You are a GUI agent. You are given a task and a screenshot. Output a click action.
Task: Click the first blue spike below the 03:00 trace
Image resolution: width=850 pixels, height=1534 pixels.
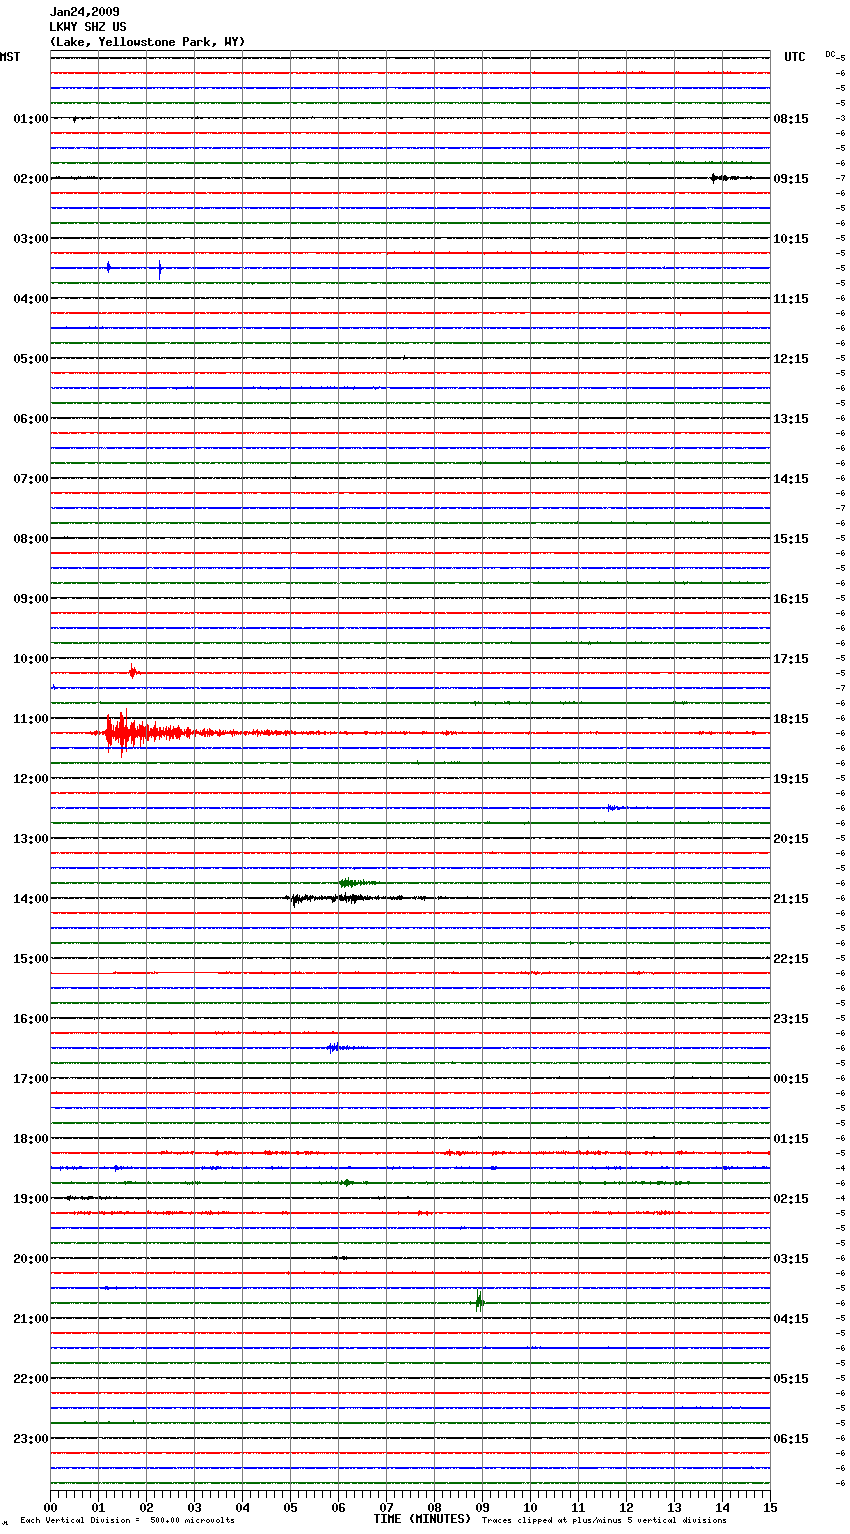pyautogui.click(x=108, y=267)
